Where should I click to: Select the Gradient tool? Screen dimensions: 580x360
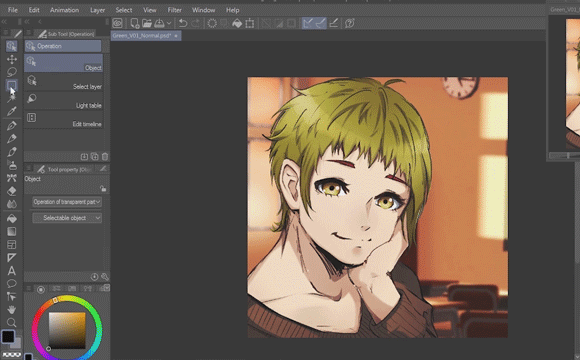(11, 231)
